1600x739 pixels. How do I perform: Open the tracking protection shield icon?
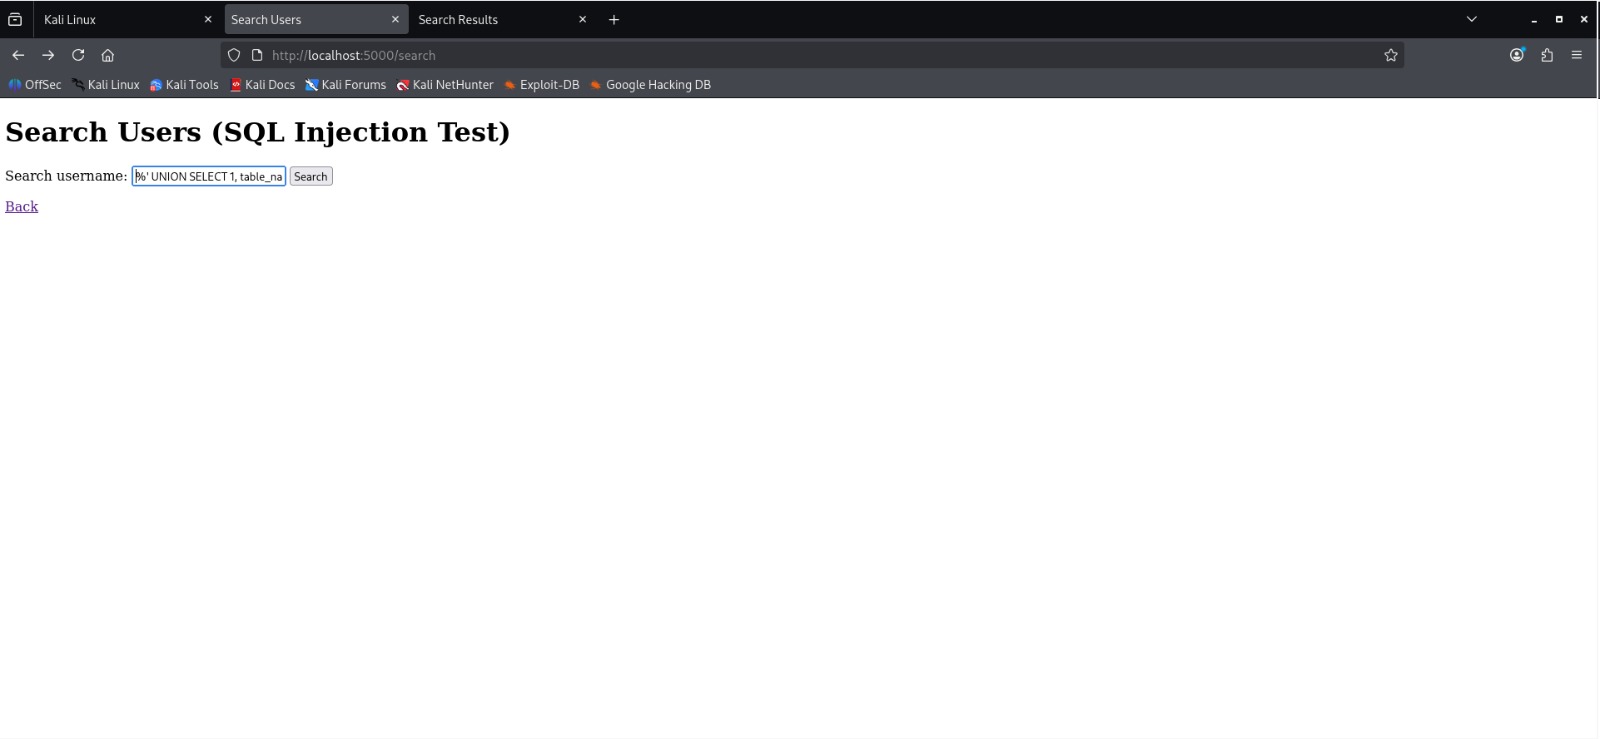point(234,55)
